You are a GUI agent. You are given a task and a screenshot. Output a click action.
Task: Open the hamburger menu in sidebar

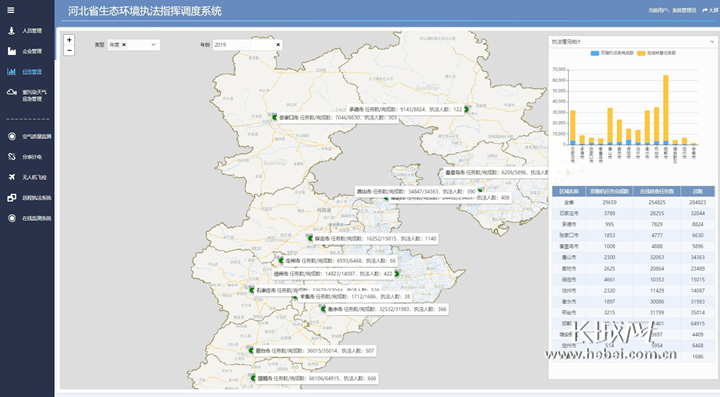pos(11,10)
